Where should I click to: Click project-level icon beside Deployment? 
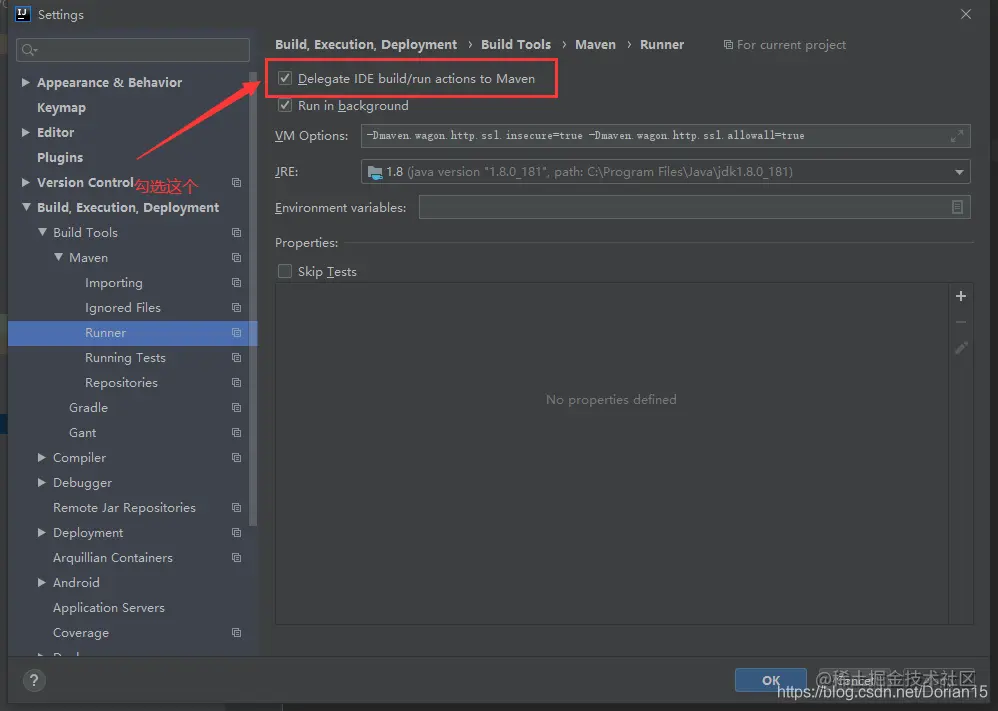coord(237,532)
